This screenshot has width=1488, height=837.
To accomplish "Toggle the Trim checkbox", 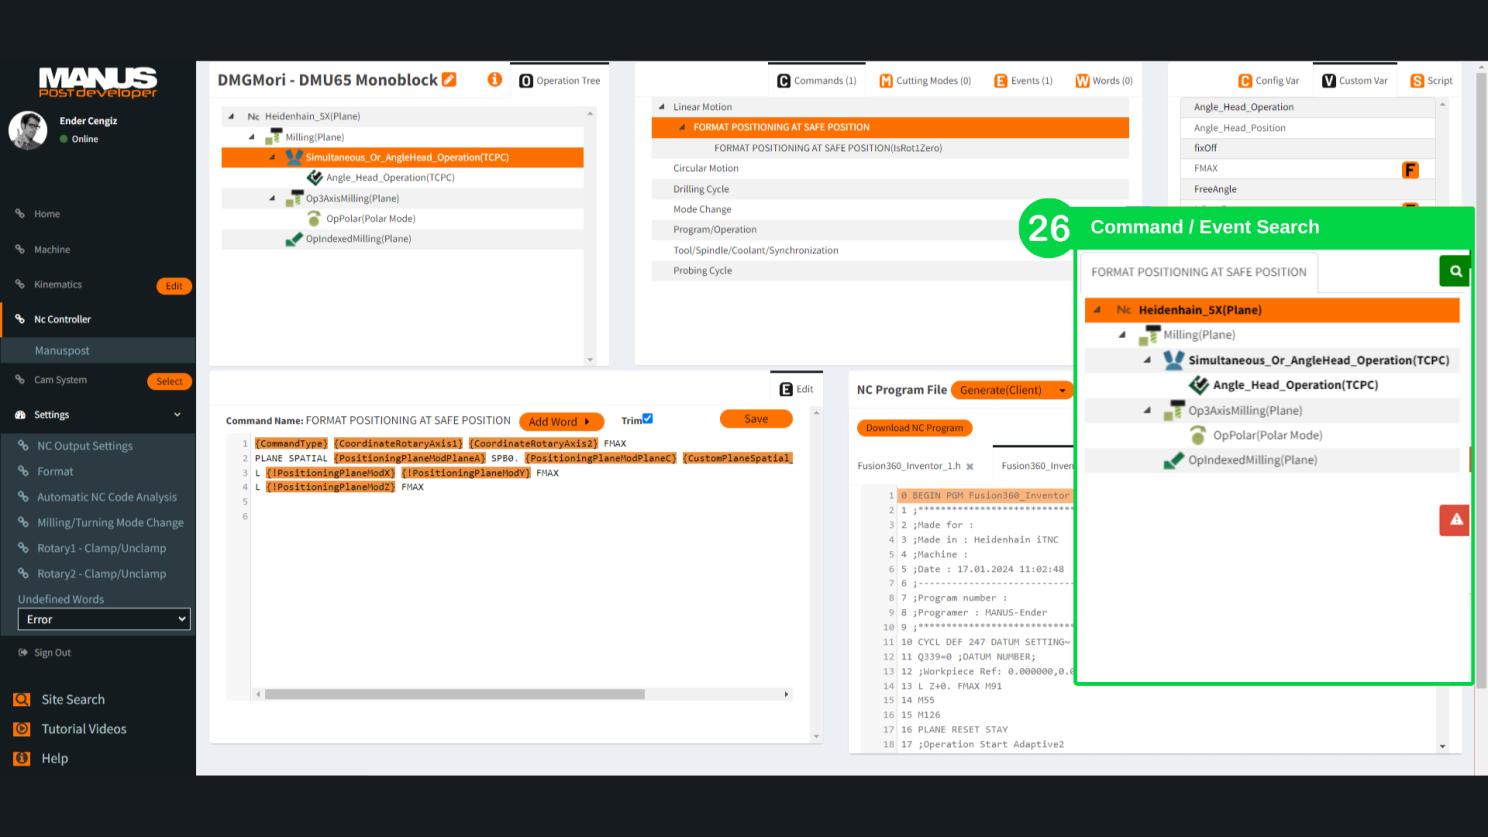I will tap(647, 419).
